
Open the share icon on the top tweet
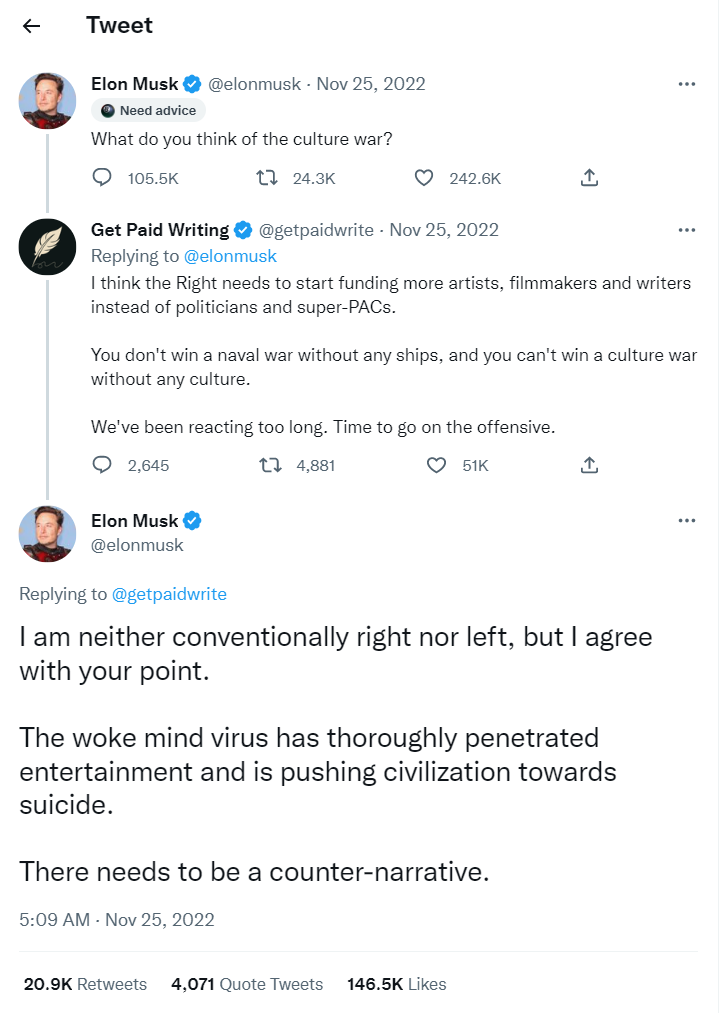point(589,177)
